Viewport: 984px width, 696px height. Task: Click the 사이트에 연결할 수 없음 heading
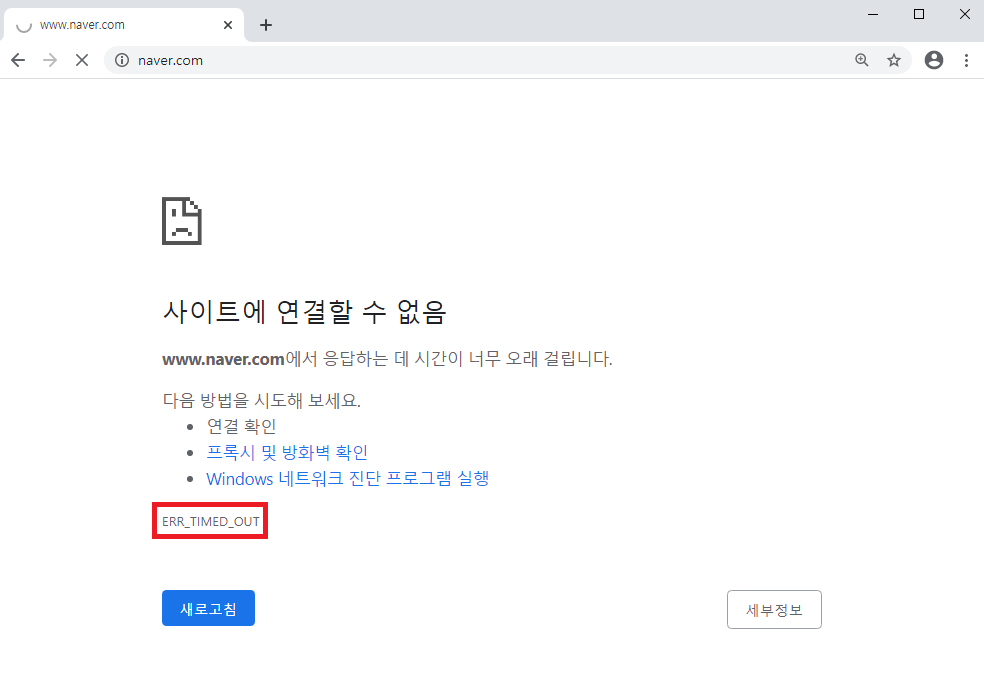(304, 312)
